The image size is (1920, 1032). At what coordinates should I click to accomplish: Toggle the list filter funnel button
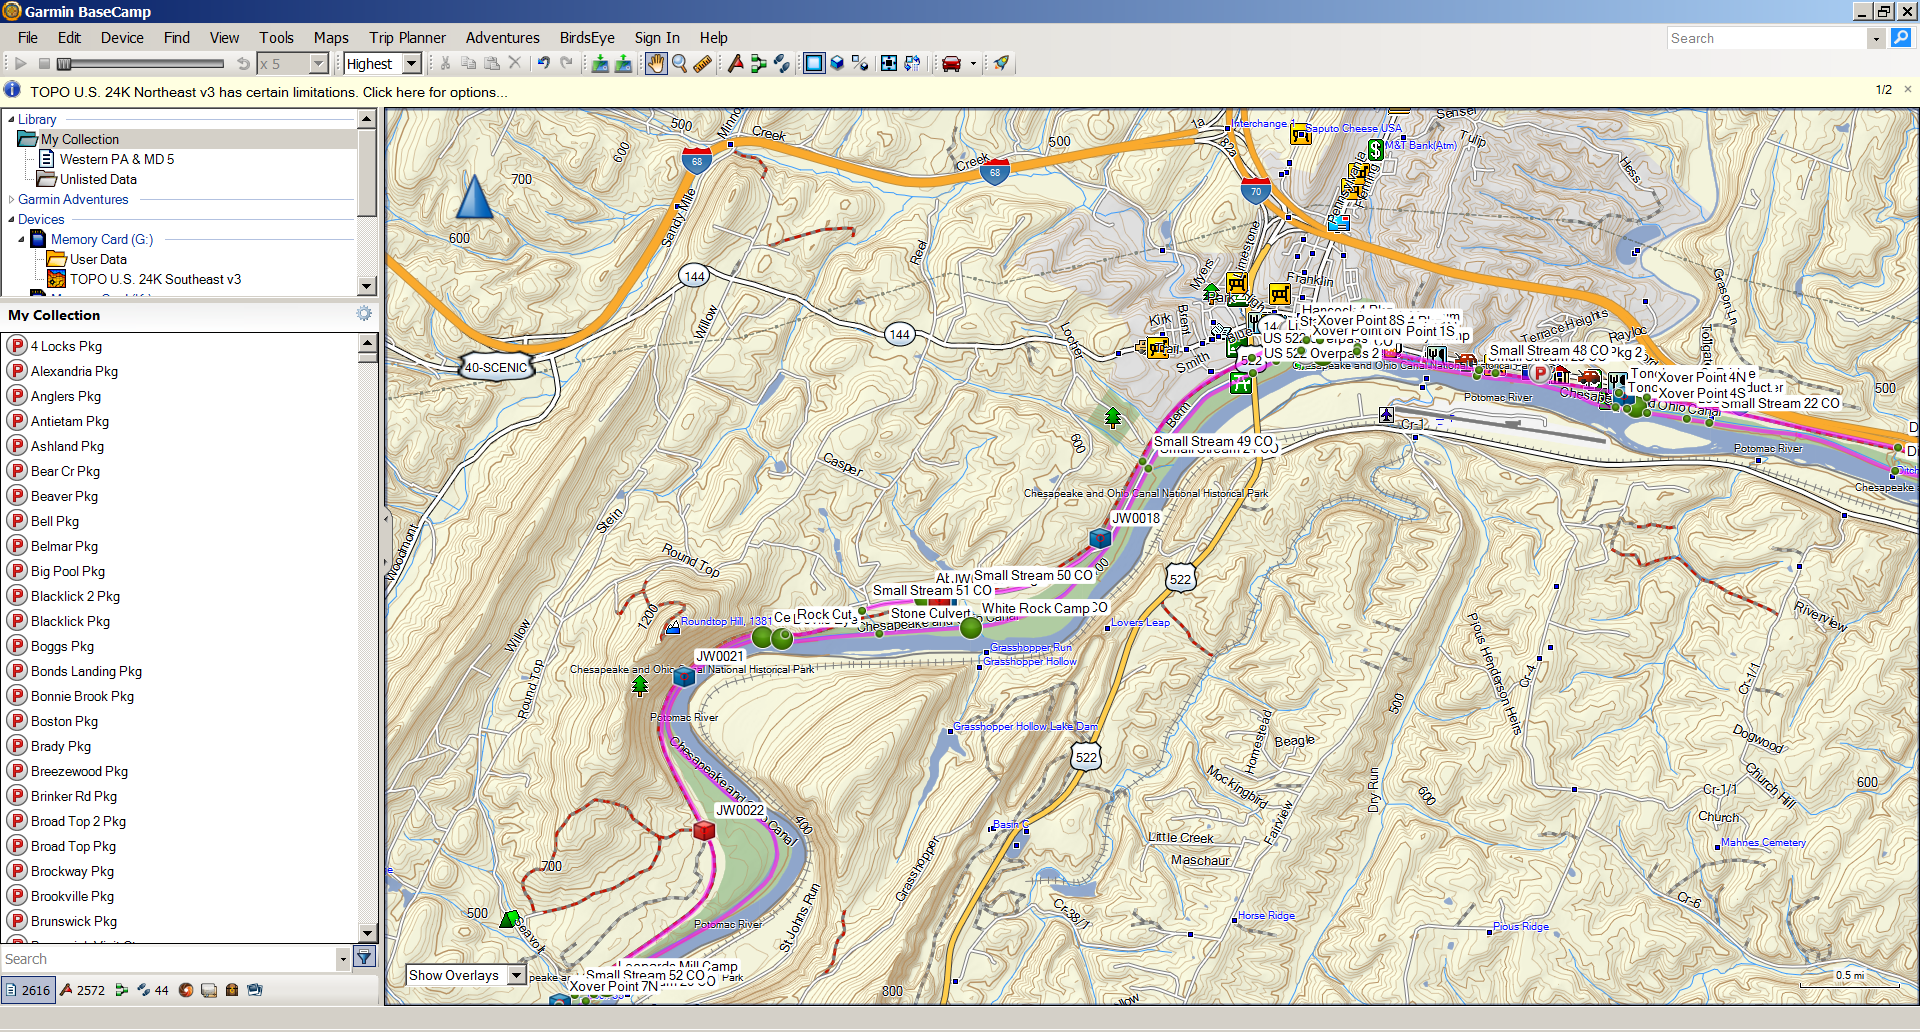click(365, 958)
